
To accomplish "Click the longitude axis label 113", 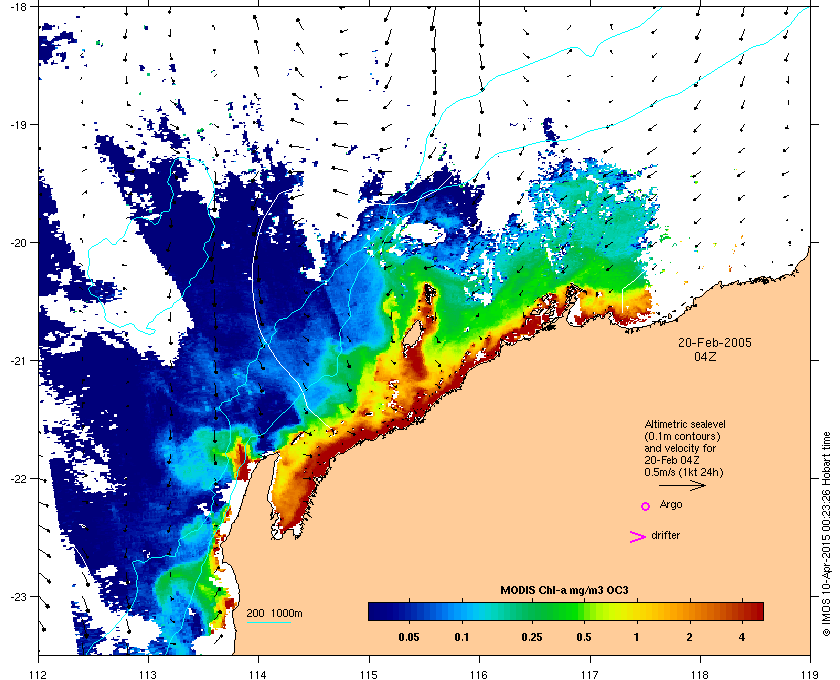I will (148, 675).
